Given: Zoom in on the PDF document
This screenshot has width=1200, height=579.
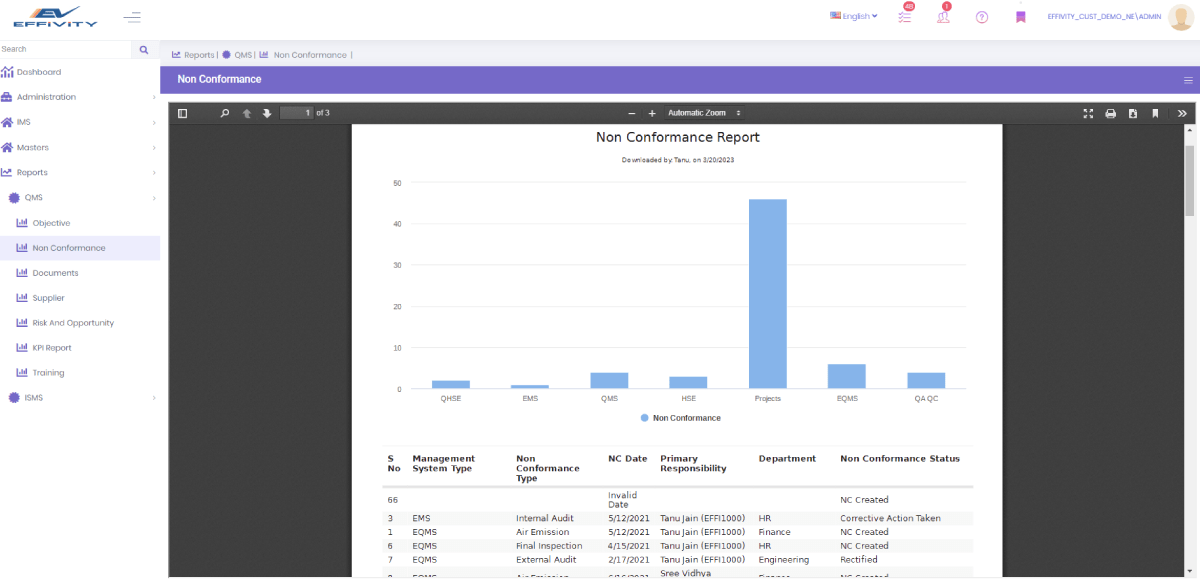Looking at the screenshot, I should tap(650, 113).
